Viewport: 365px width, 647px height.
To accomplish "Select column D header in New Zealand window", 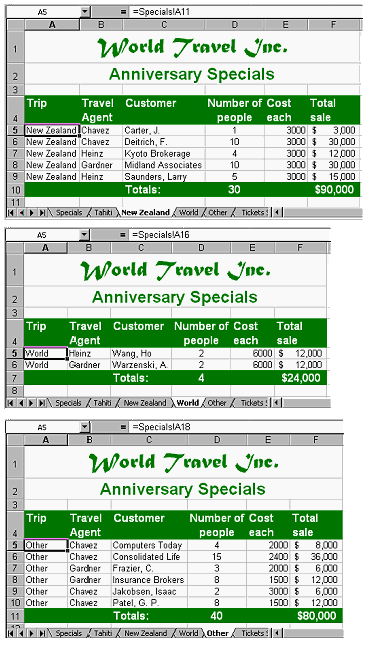I will point(235,25).
